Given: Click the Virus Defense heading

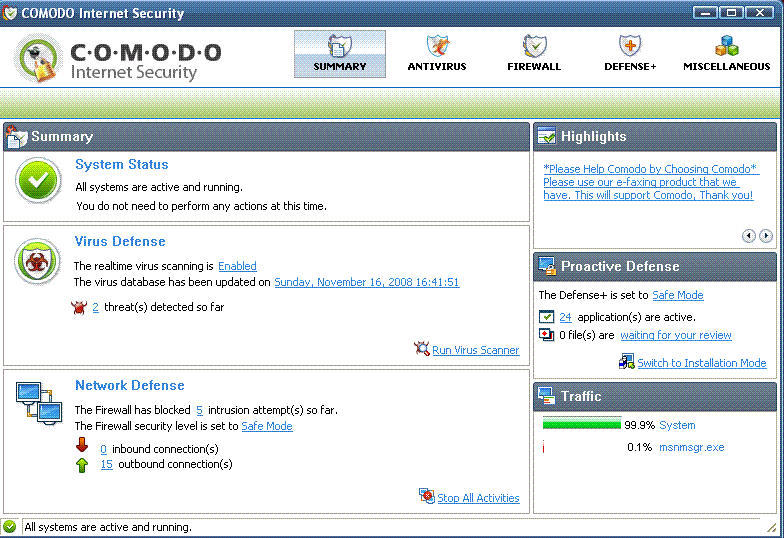Looking at the screenshot, I should point(120,241).
